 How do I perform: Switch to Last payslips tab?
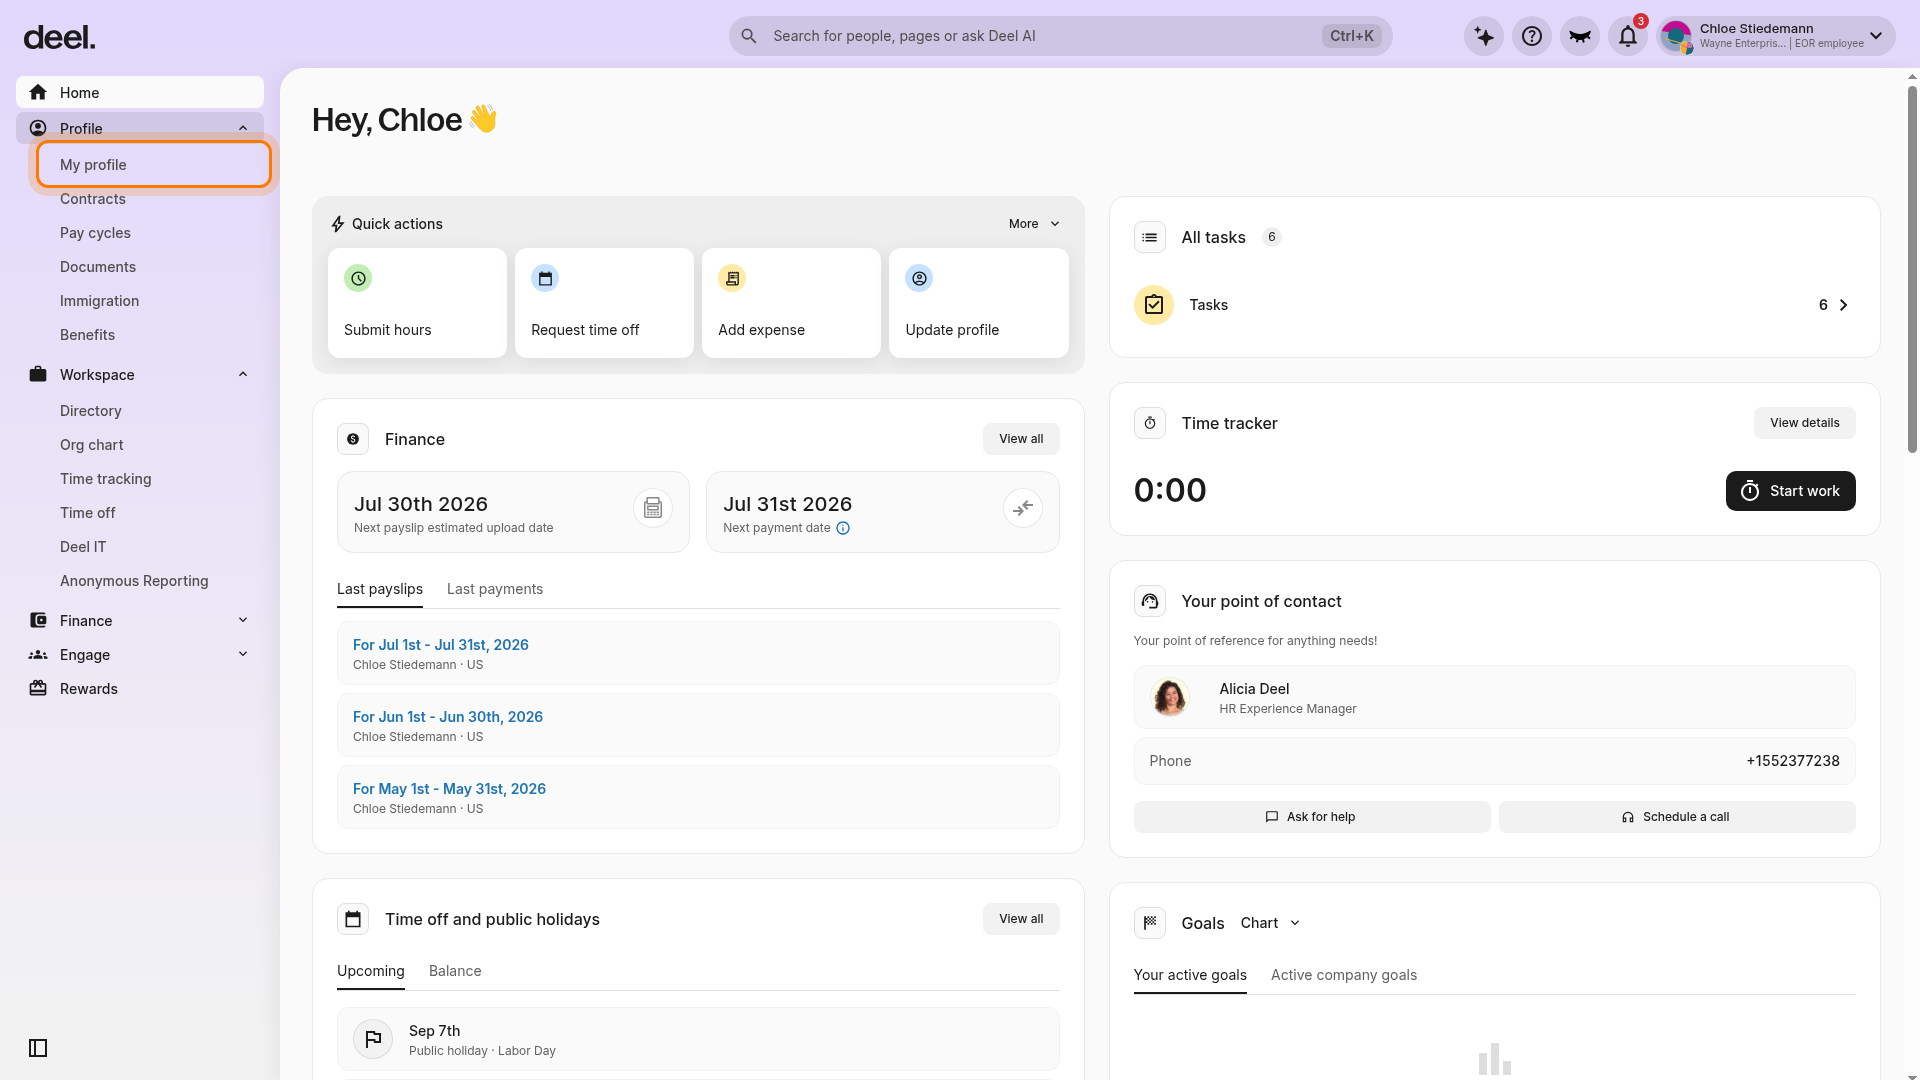tap(380, 589)
